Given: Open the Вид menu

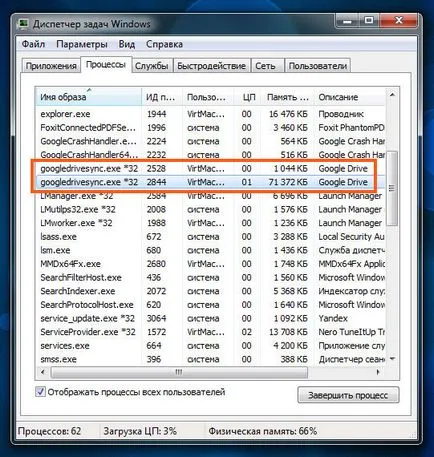Looking at the screenshot, I should 127,44.
